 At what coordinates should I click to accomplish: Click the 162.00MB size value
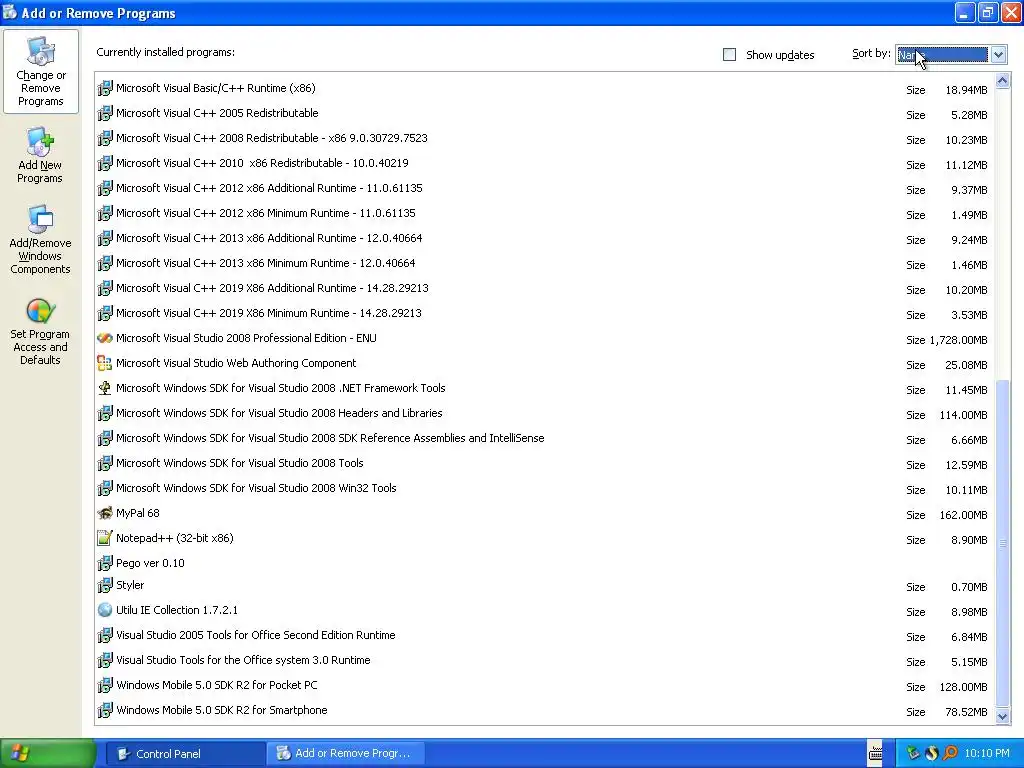[x=963, y=515]
